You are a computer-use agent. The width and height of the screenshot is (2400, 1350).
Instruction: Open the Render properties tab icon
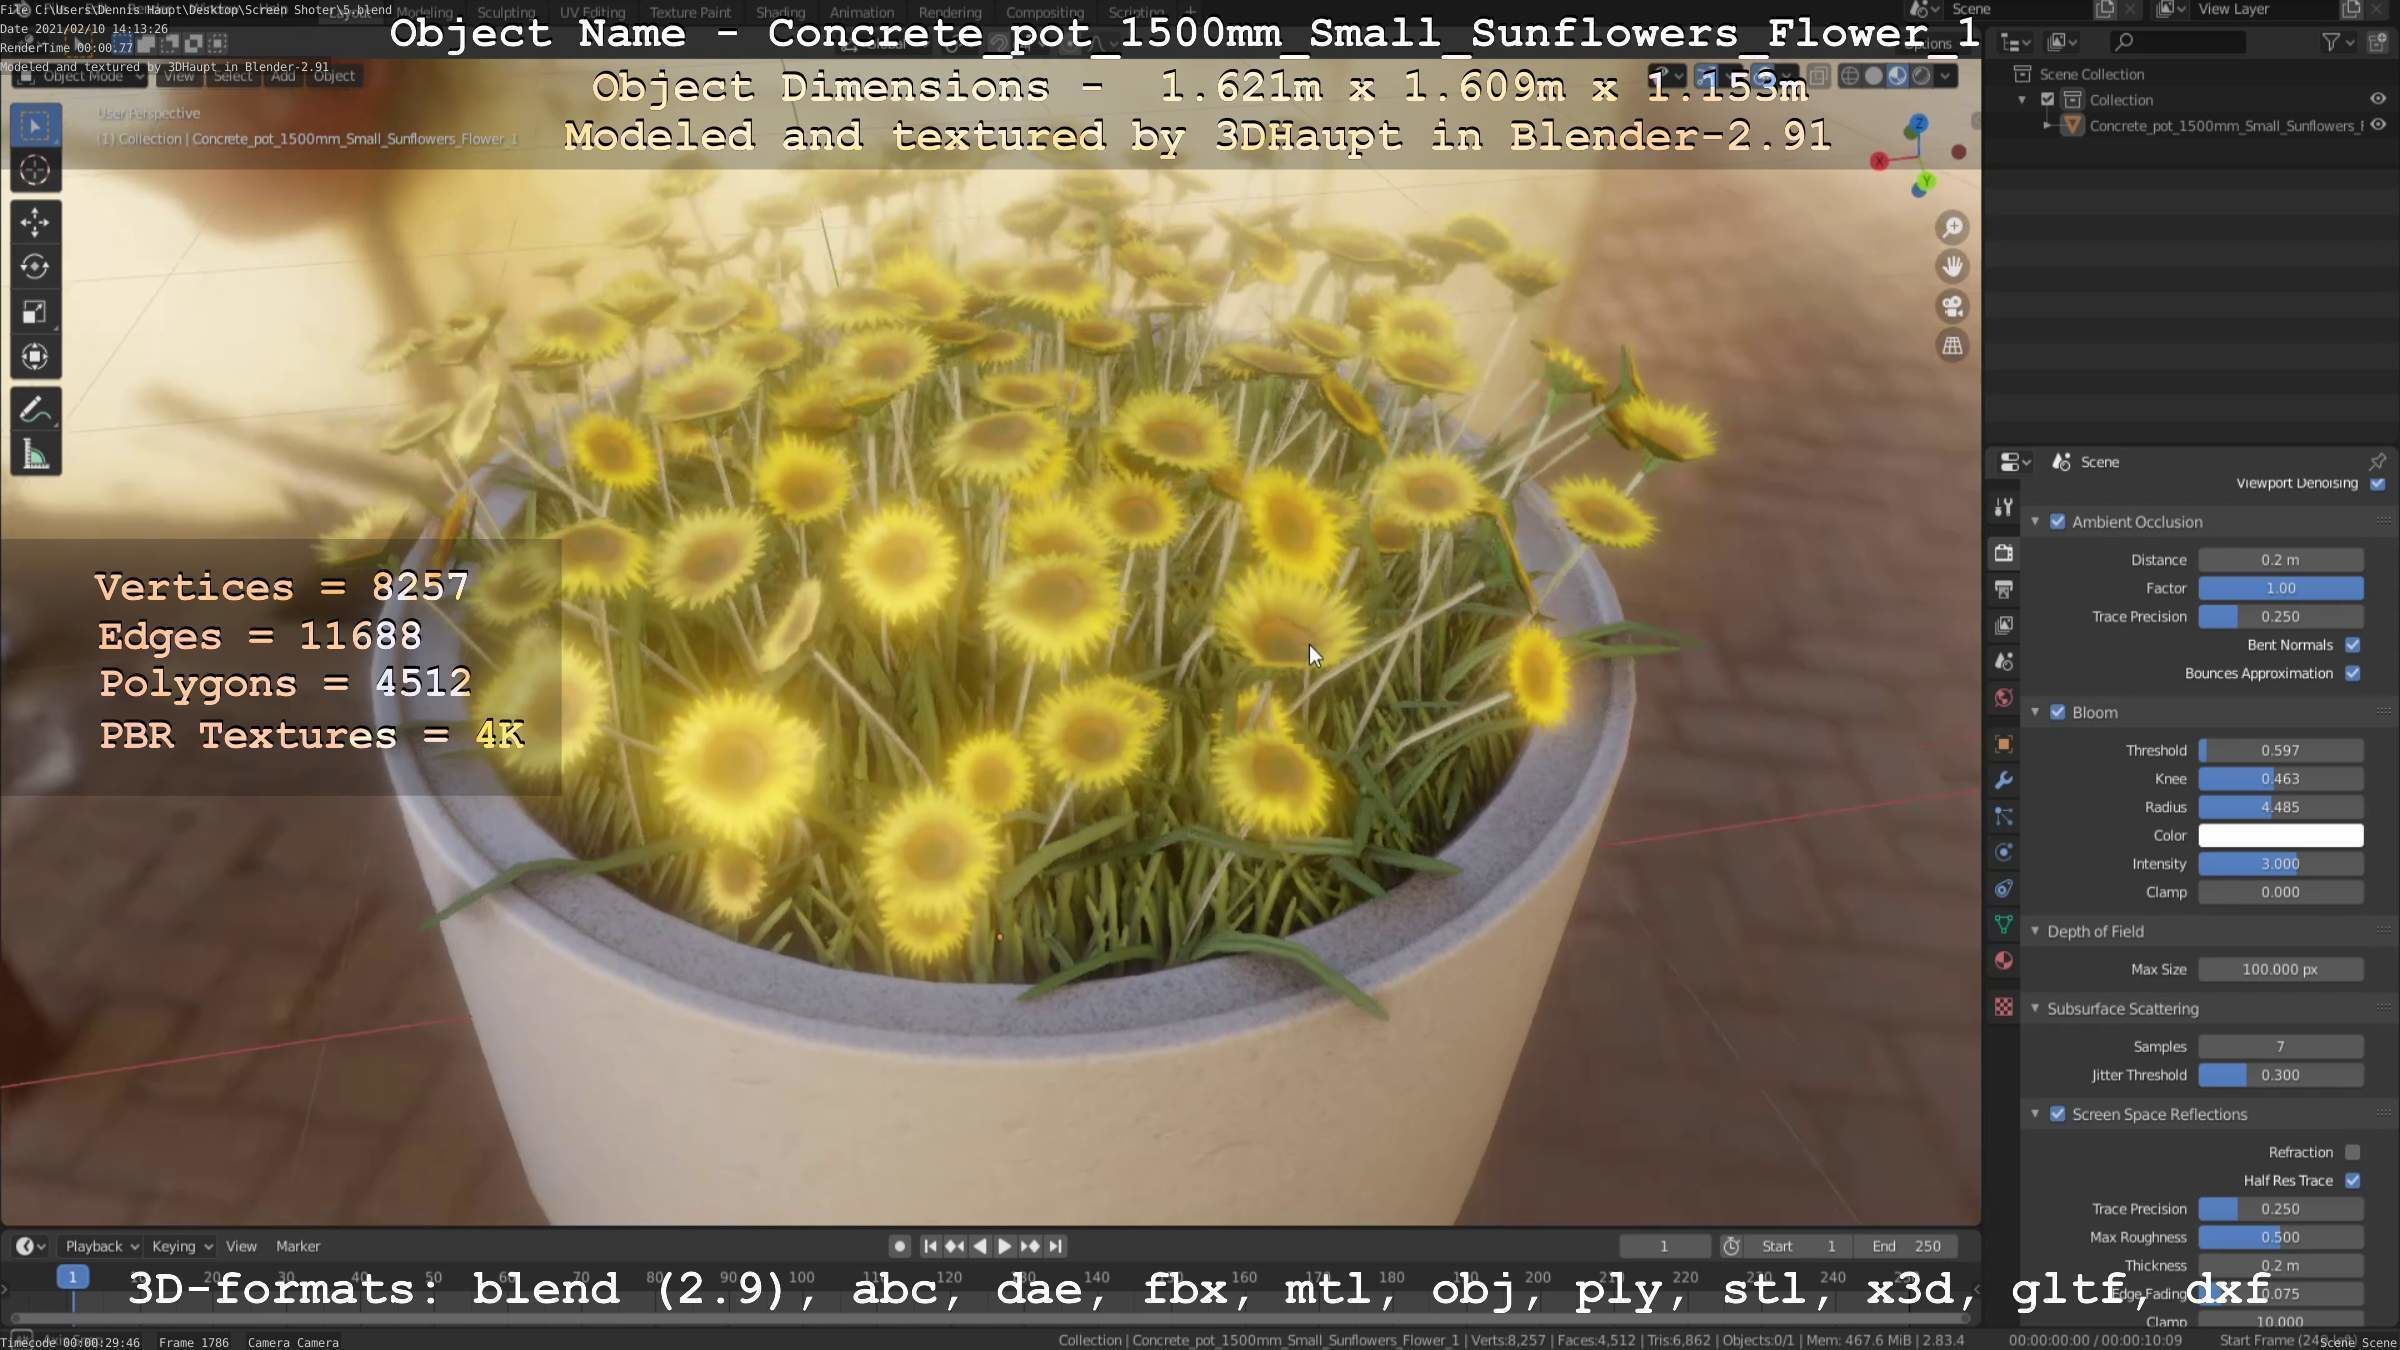[2004, 553]
